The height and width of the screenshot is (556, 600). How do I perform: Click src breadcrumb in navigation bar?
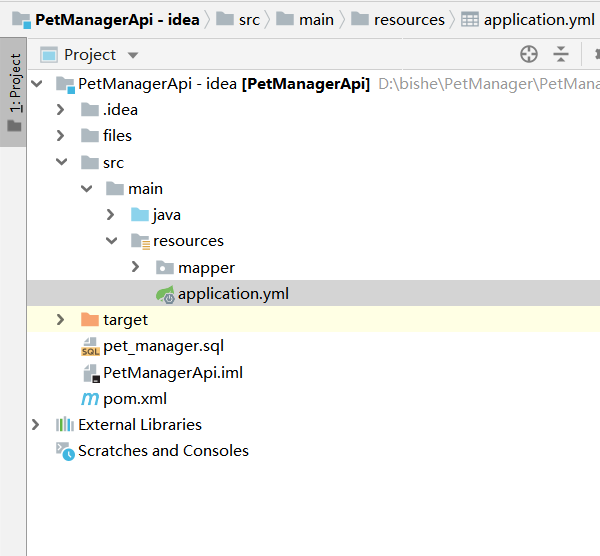[x=249, y=20]
